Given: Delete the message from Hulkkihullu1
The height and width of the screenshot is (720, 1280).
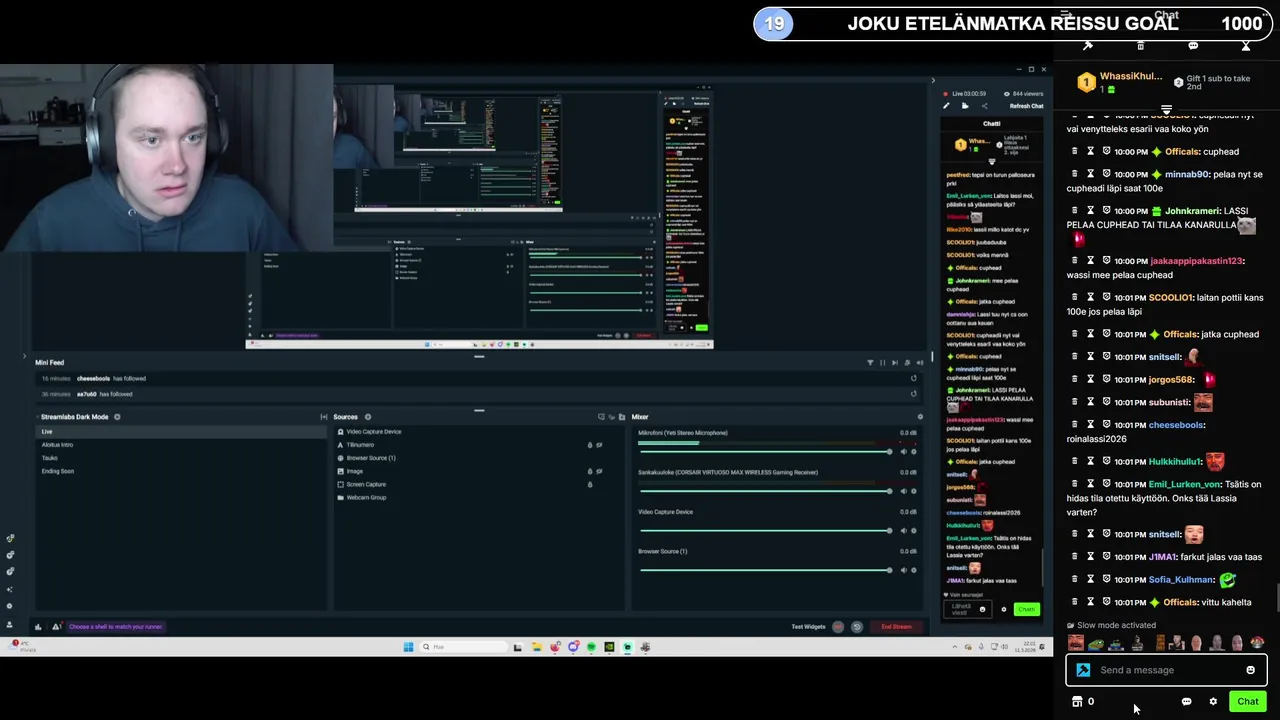Looking at the screenshot, I should 1075,461.
